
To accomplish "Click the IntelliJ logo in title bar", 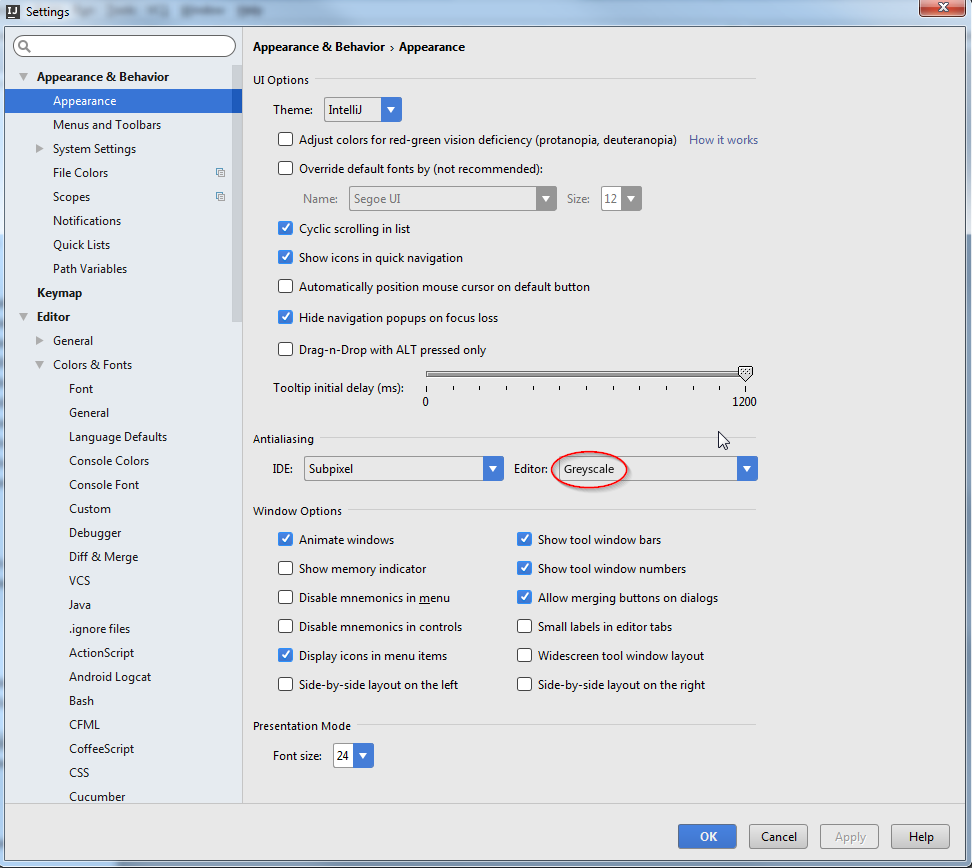I will 13,12.
